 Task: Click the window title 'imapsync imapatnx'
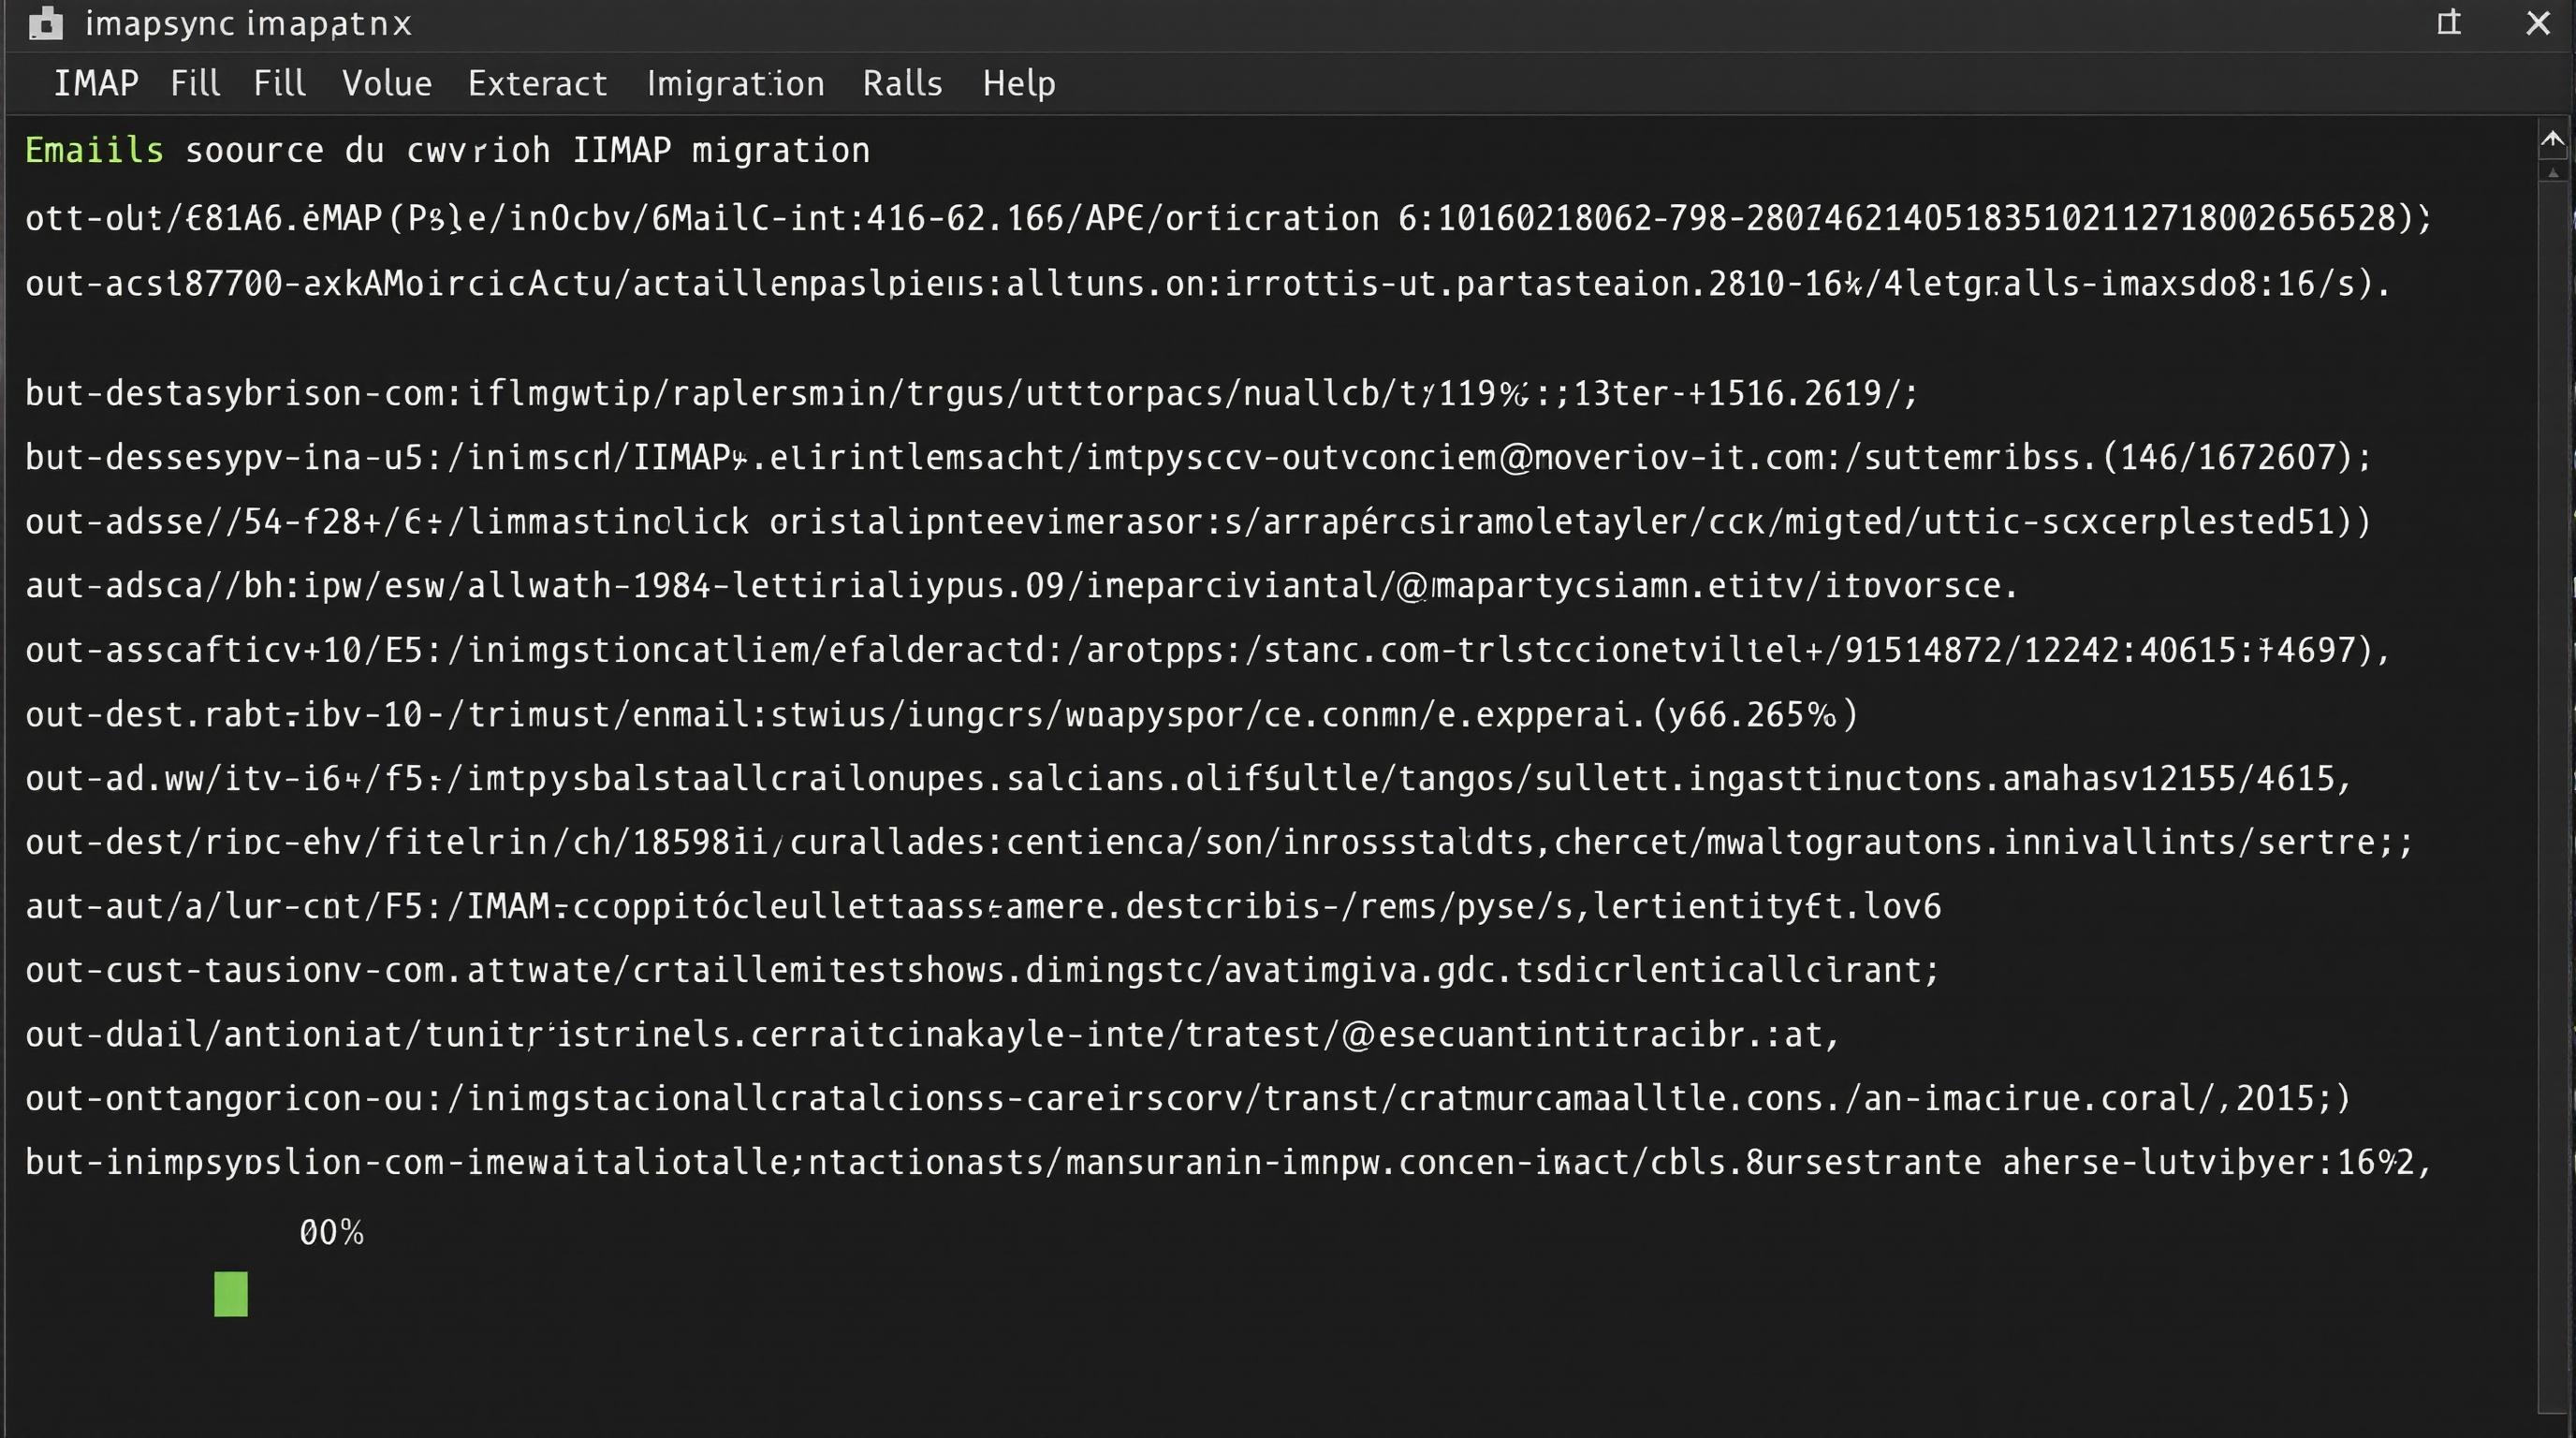pos(248,24)
